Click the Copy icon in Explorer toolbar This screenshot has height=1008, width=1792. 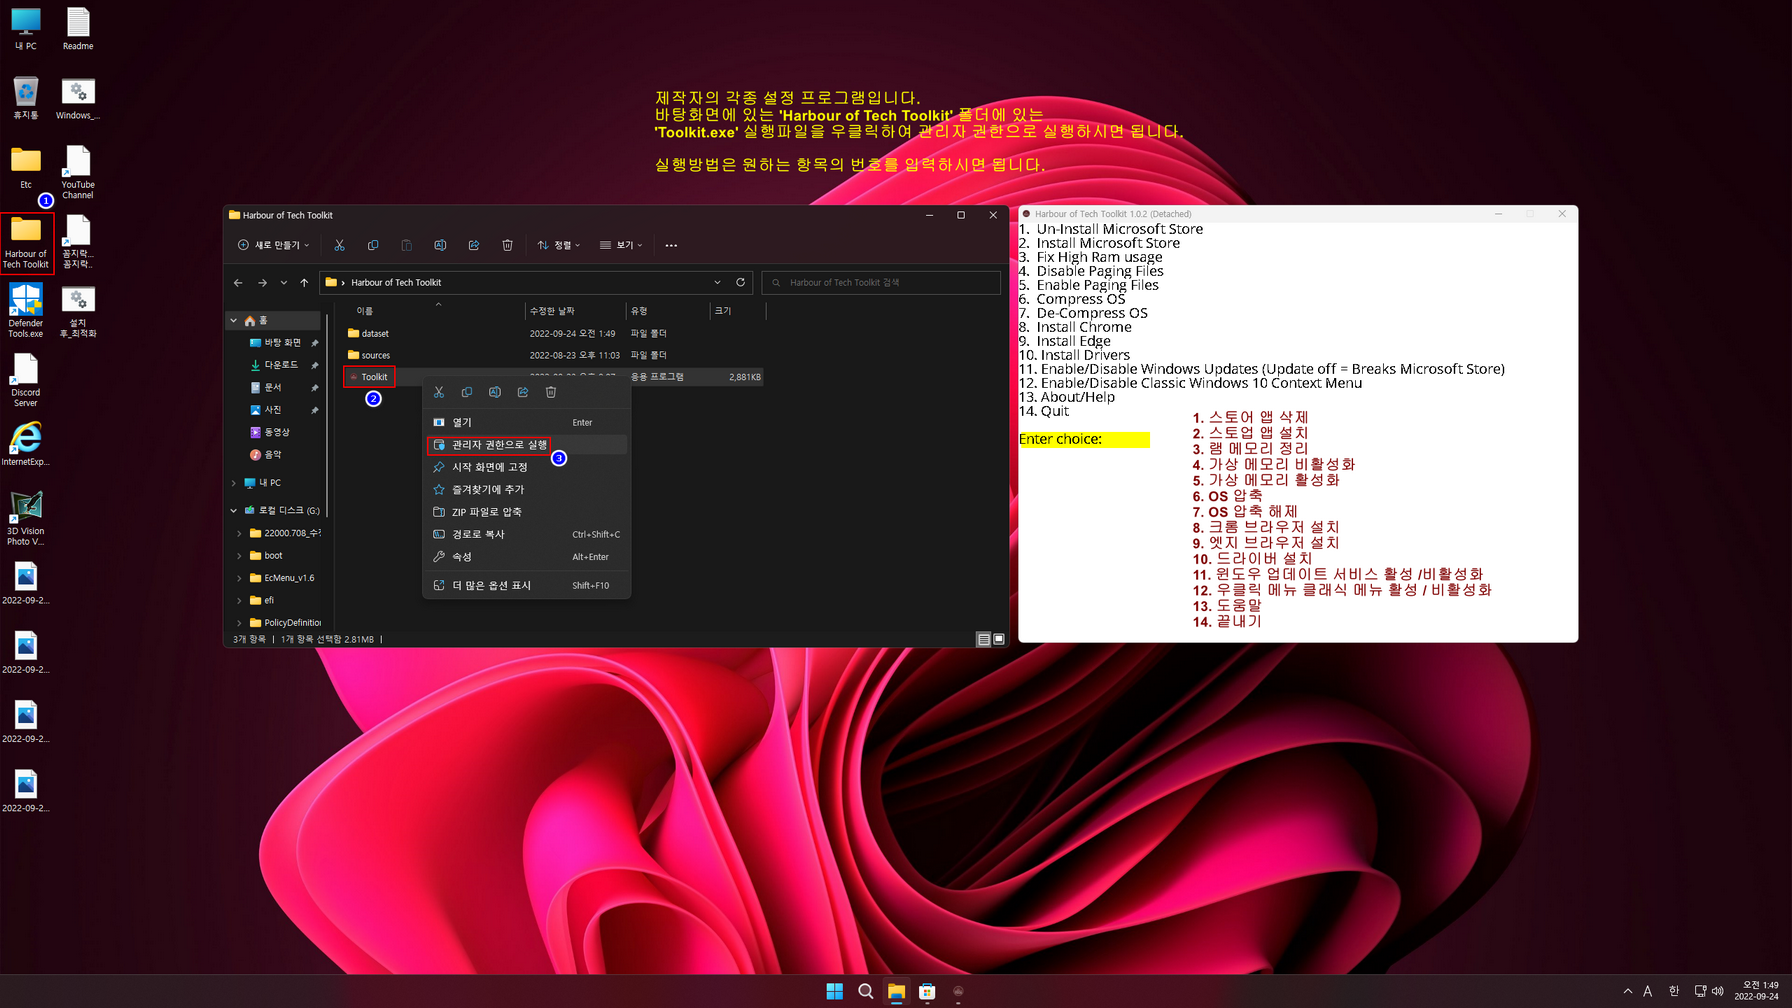pyautogui.click(x=373, y=245)
